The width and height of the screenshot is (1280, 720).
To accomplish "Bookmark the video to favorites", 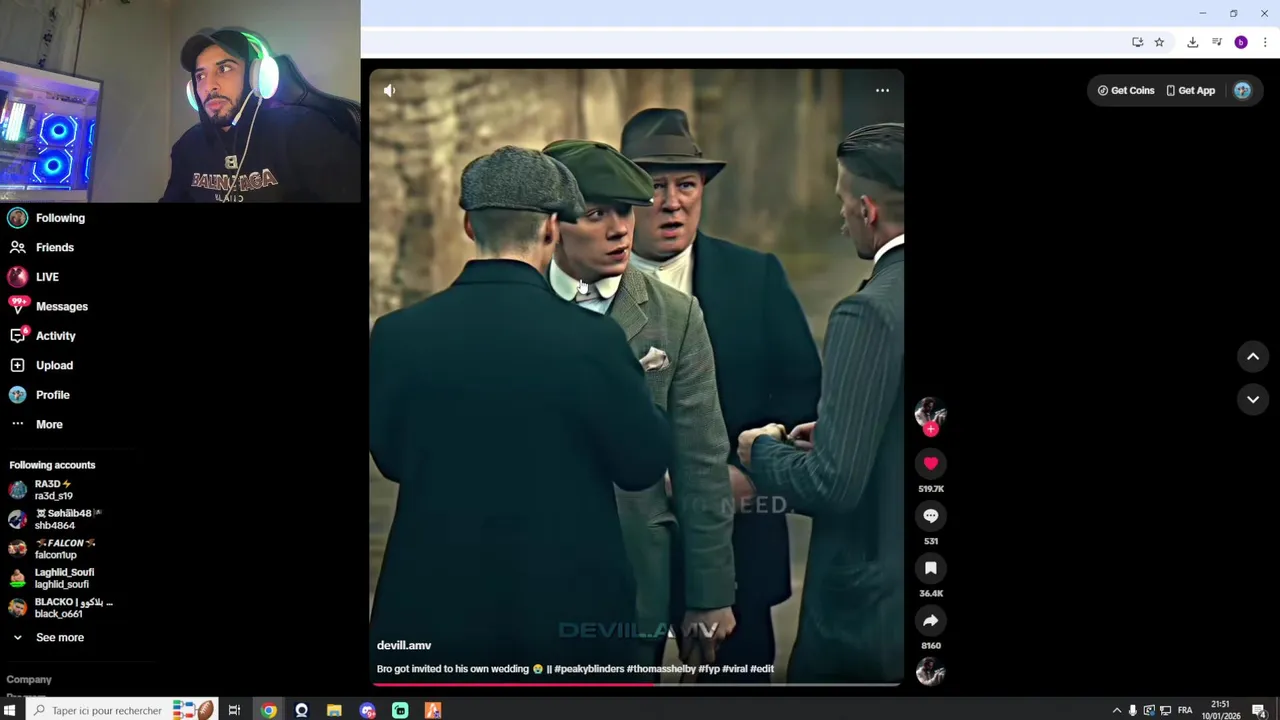I will tap(931, 568).
